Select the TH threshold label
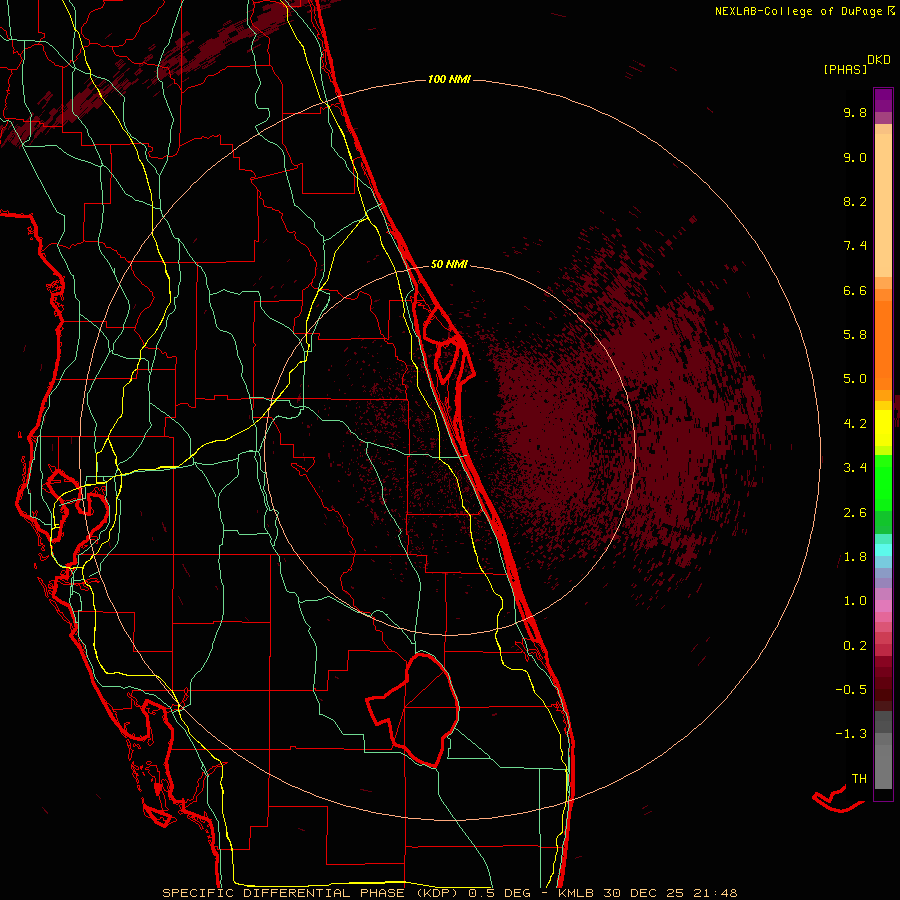This screenshot has width=900, height=900. coord(859,779)
